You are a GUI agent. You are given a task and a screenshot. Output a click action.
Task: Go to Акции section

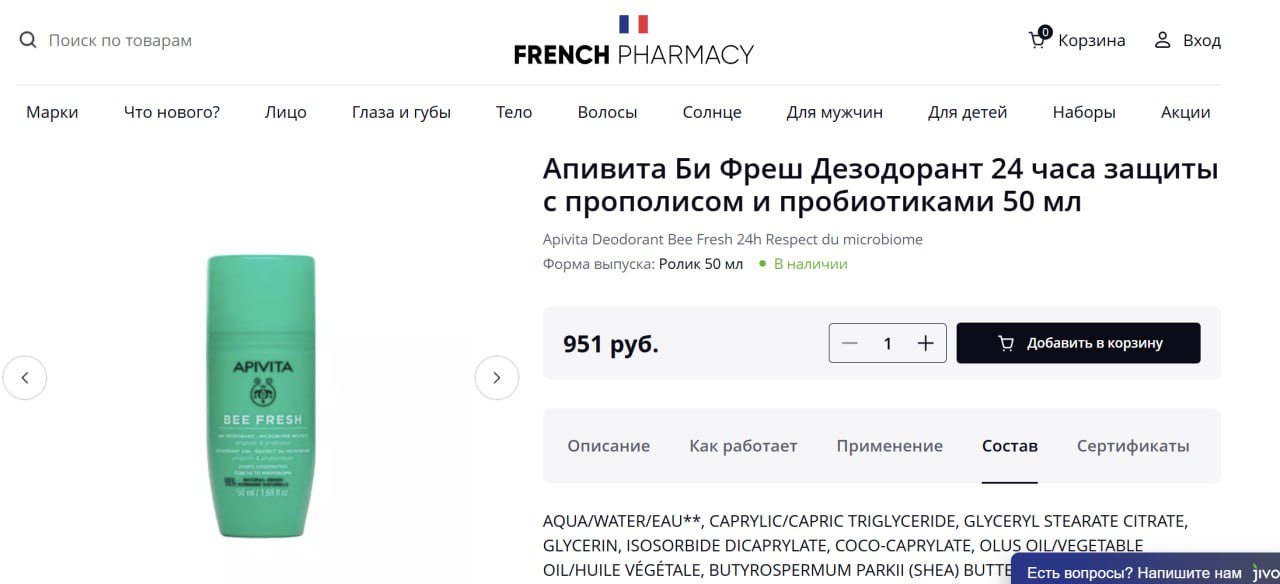1185,112
